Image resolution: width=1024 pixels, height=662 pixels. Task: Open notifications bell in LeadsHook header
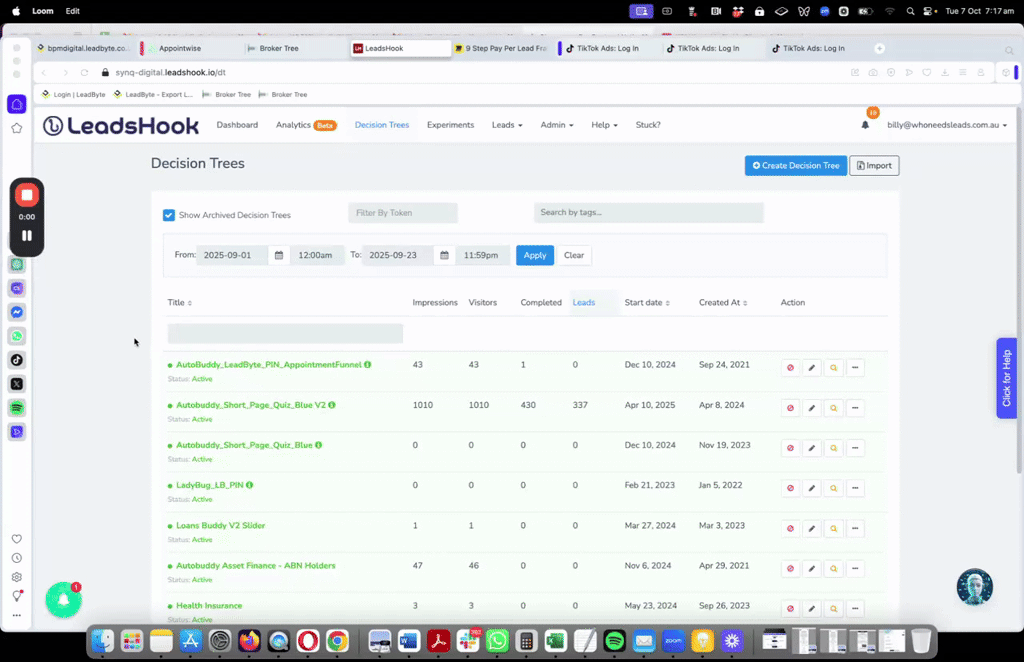coord(865,125)
